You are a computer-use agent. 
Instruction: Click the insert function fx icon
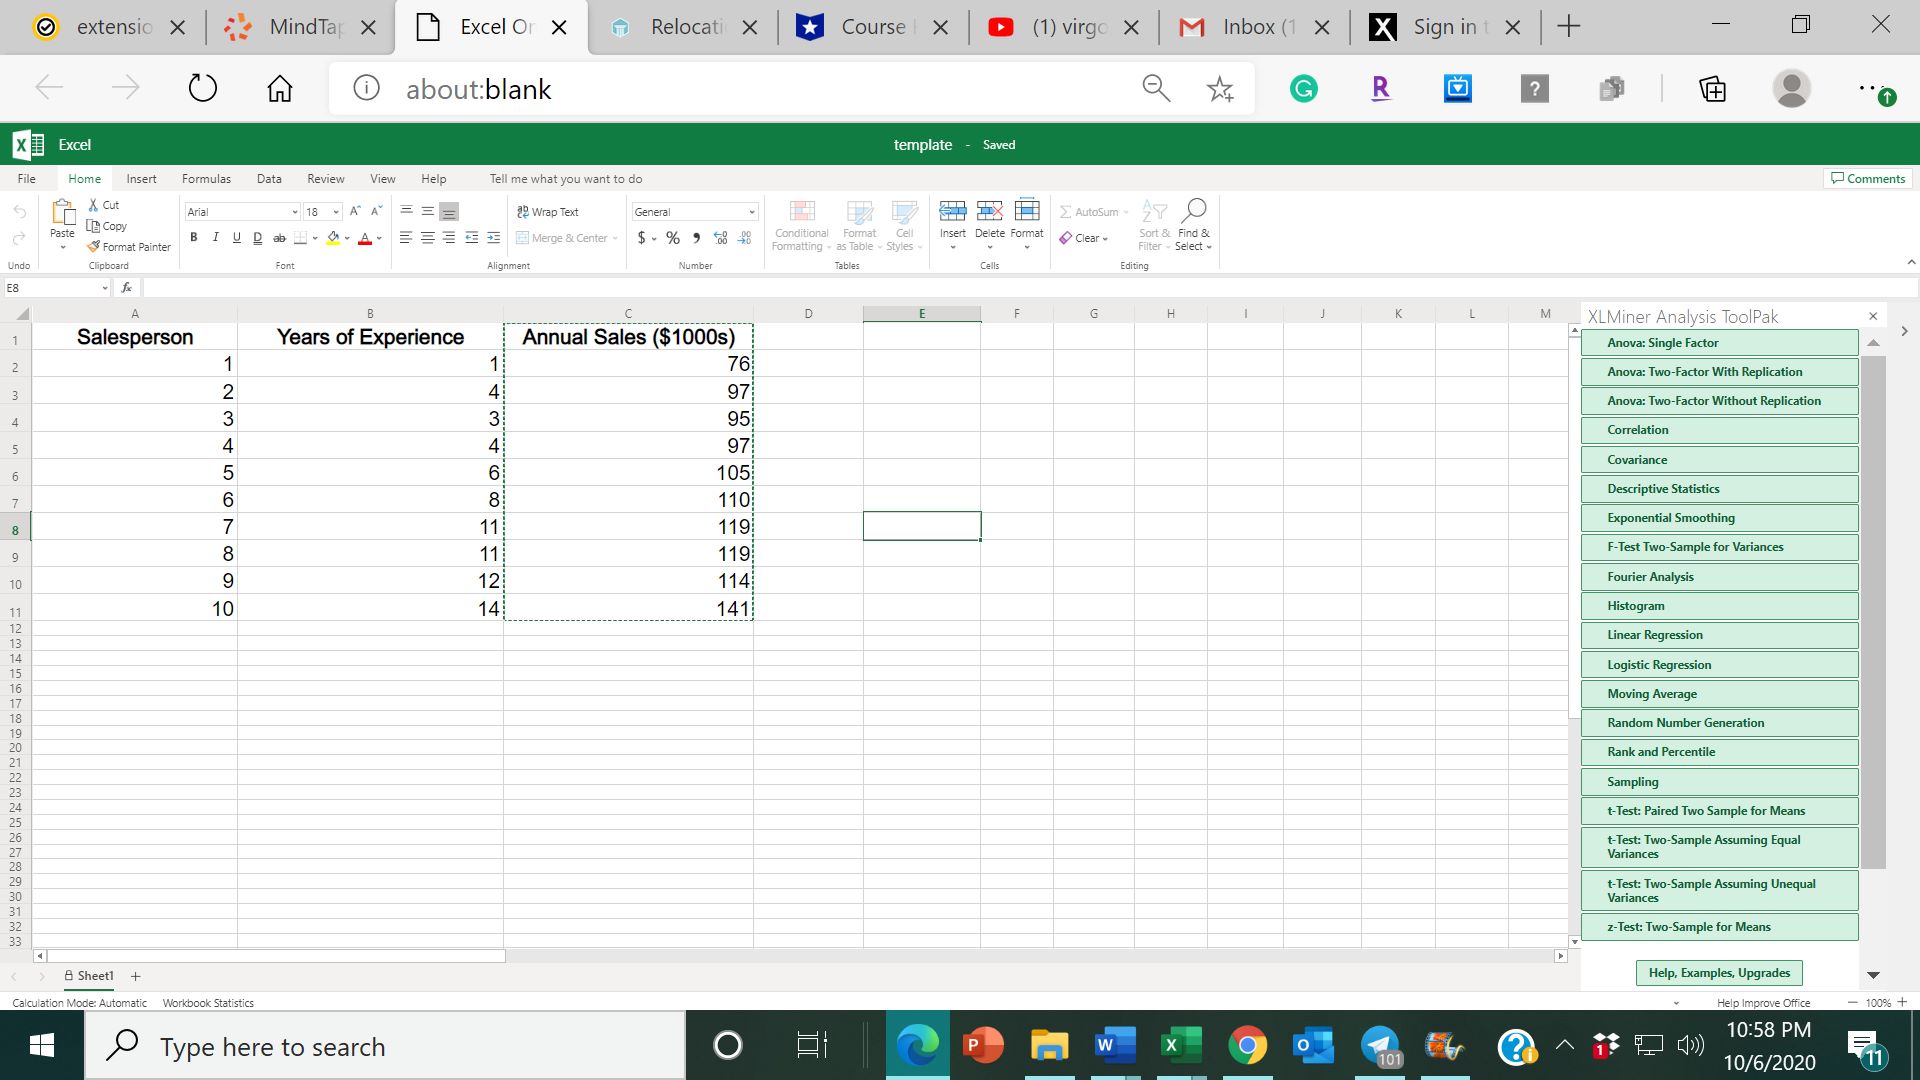pos(126,288)
